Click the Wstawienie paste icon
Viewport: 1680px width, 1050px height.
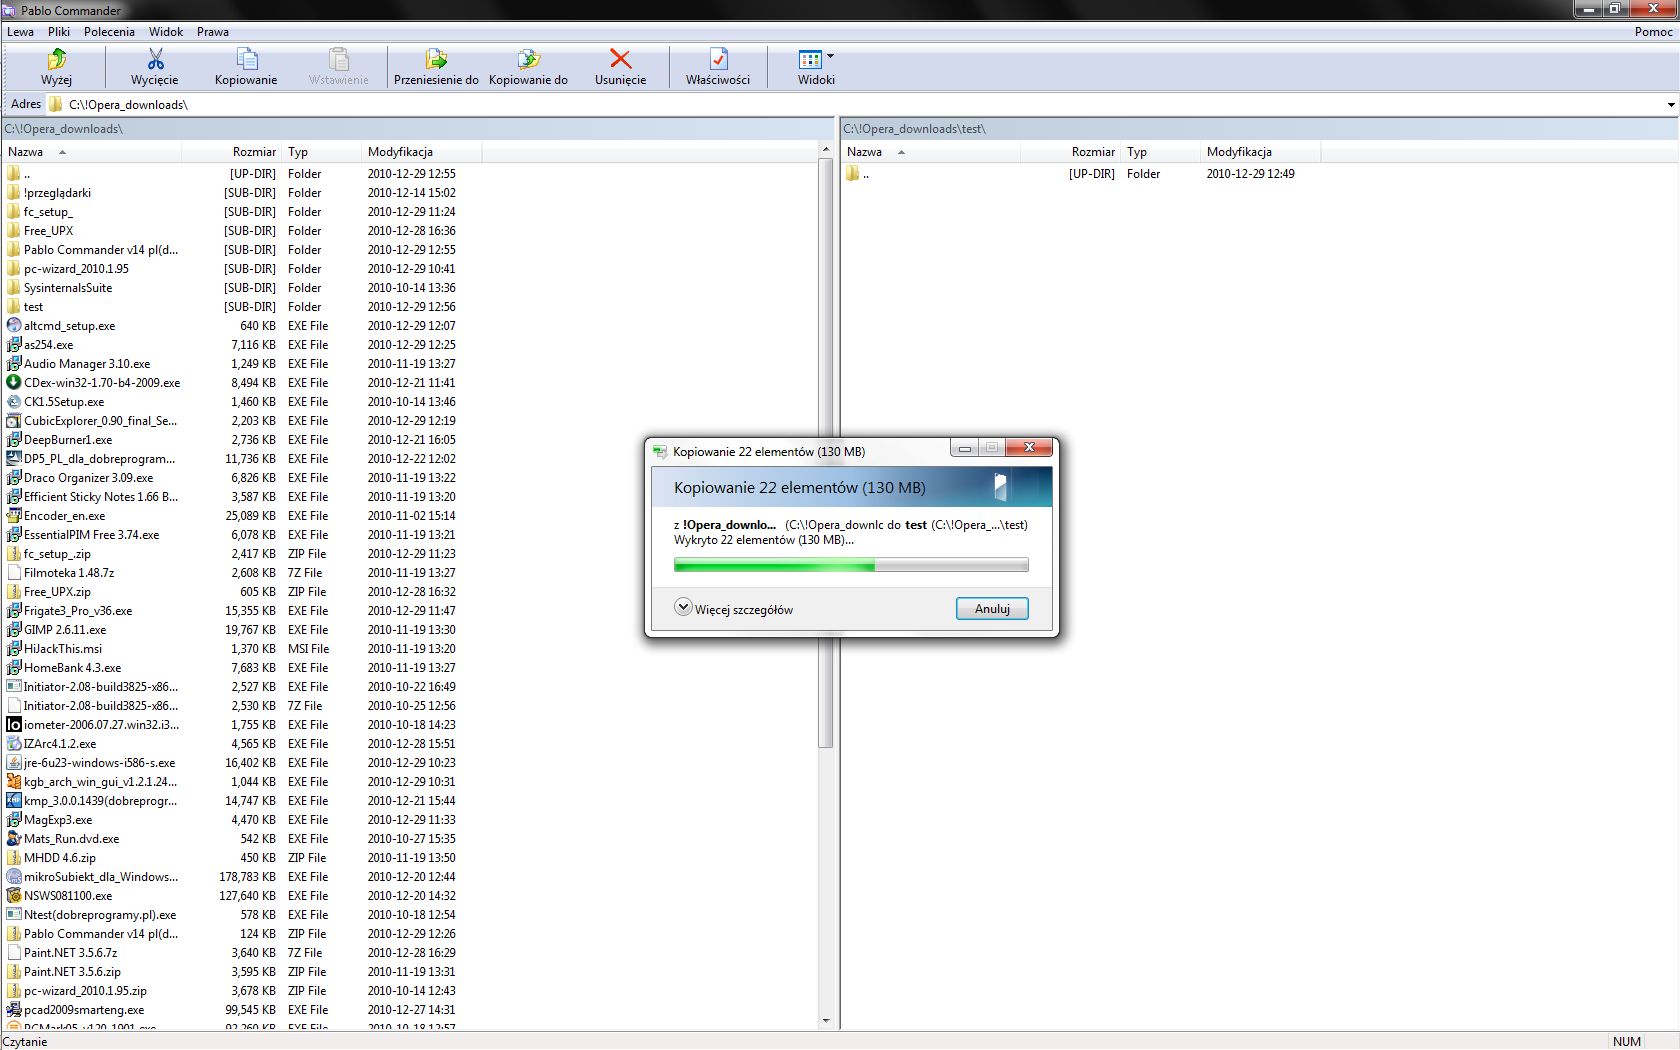339,59
